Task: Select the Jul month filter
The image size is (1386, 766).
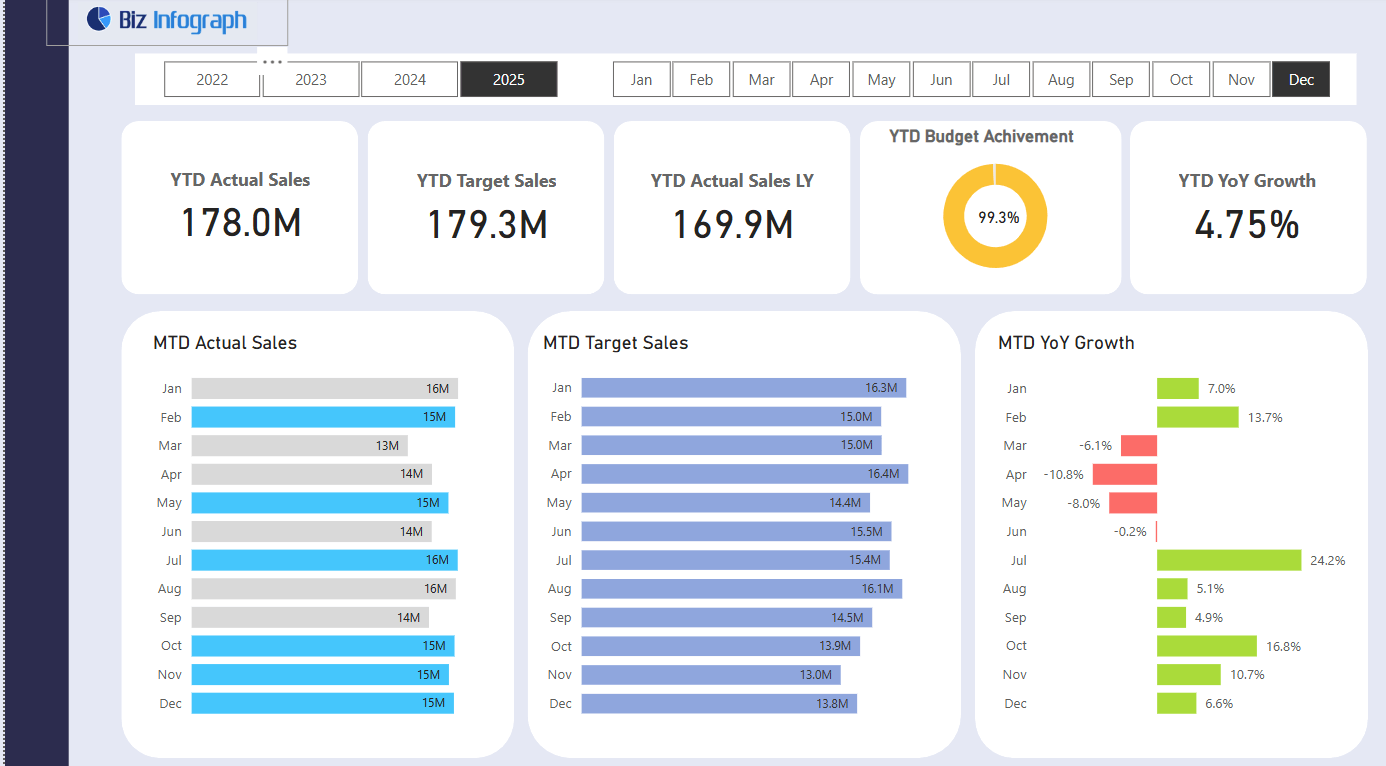Action: pyautogui.click(x=1001, y=79)
